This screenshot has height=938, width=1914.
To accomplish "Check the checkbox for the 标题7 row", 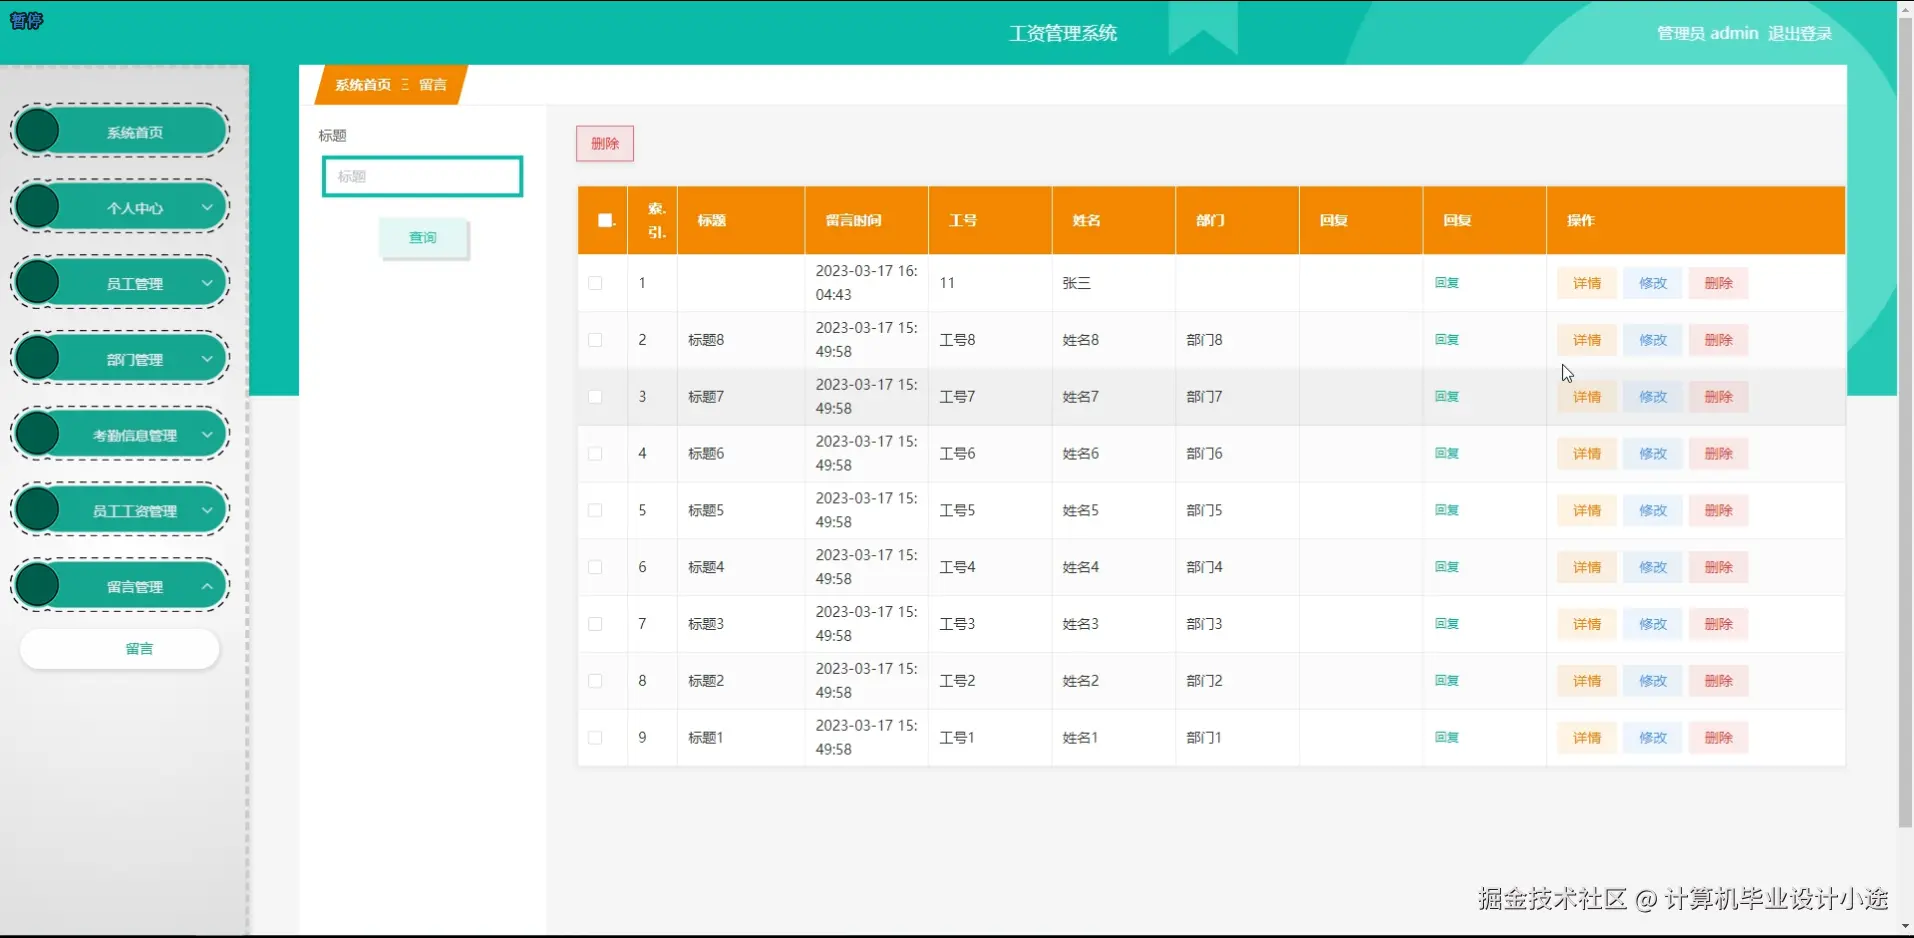I will click(595, 397).
